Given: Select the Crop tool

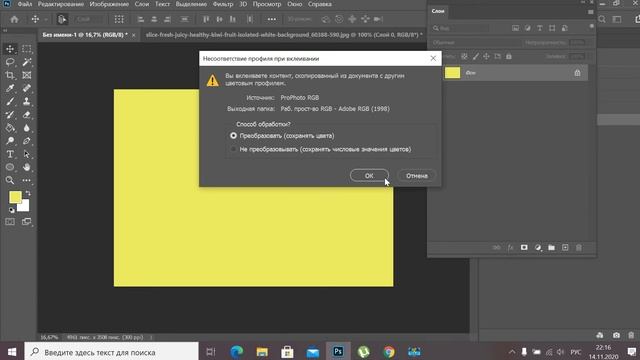Looking at the screenshot, I should (x=10, y=75).
